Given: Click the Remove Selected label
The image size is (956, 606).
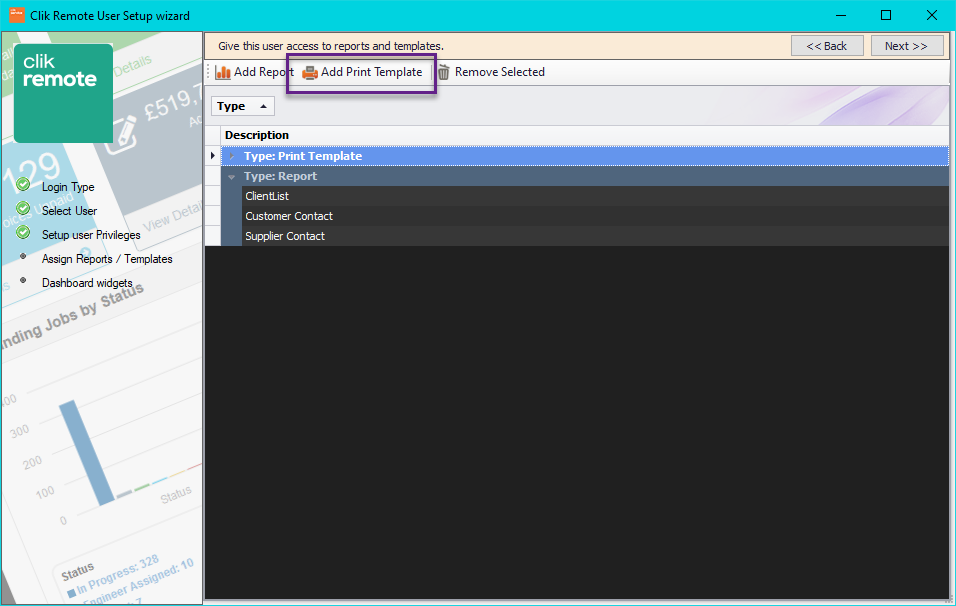Looking at the screenshot, I should tap(499, 72).
